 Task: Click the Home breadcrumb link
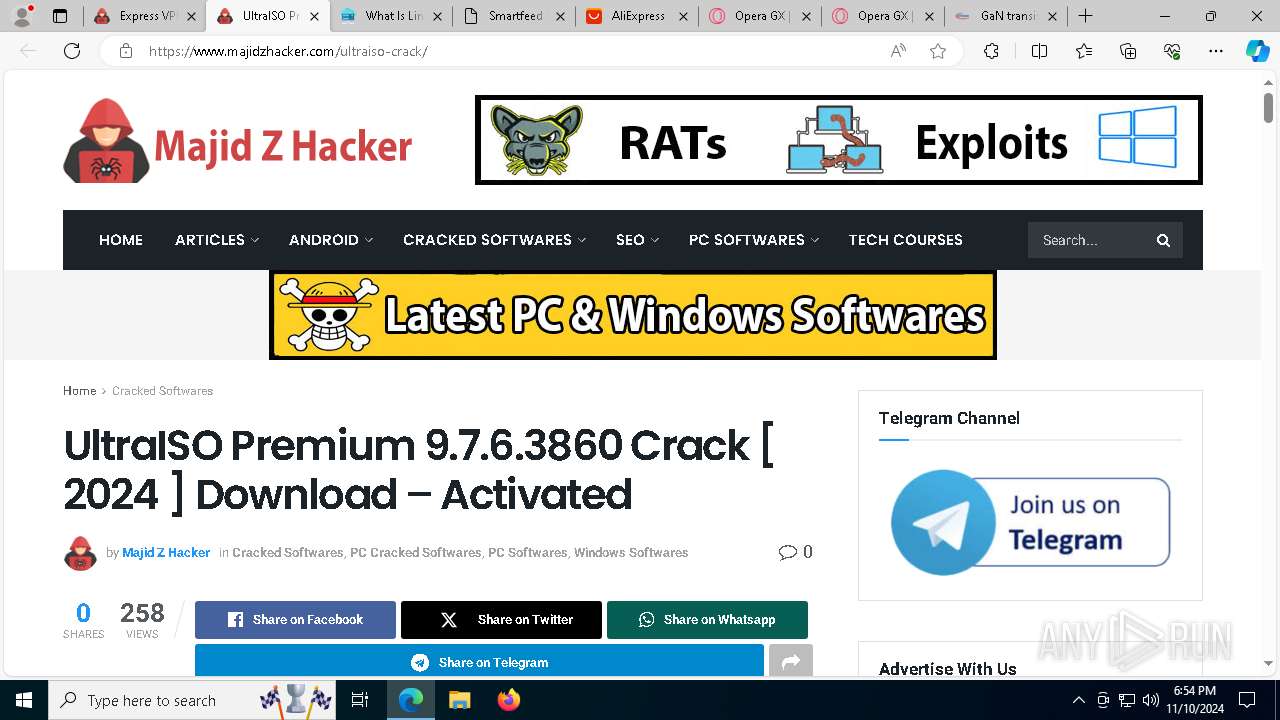point(80,391)
